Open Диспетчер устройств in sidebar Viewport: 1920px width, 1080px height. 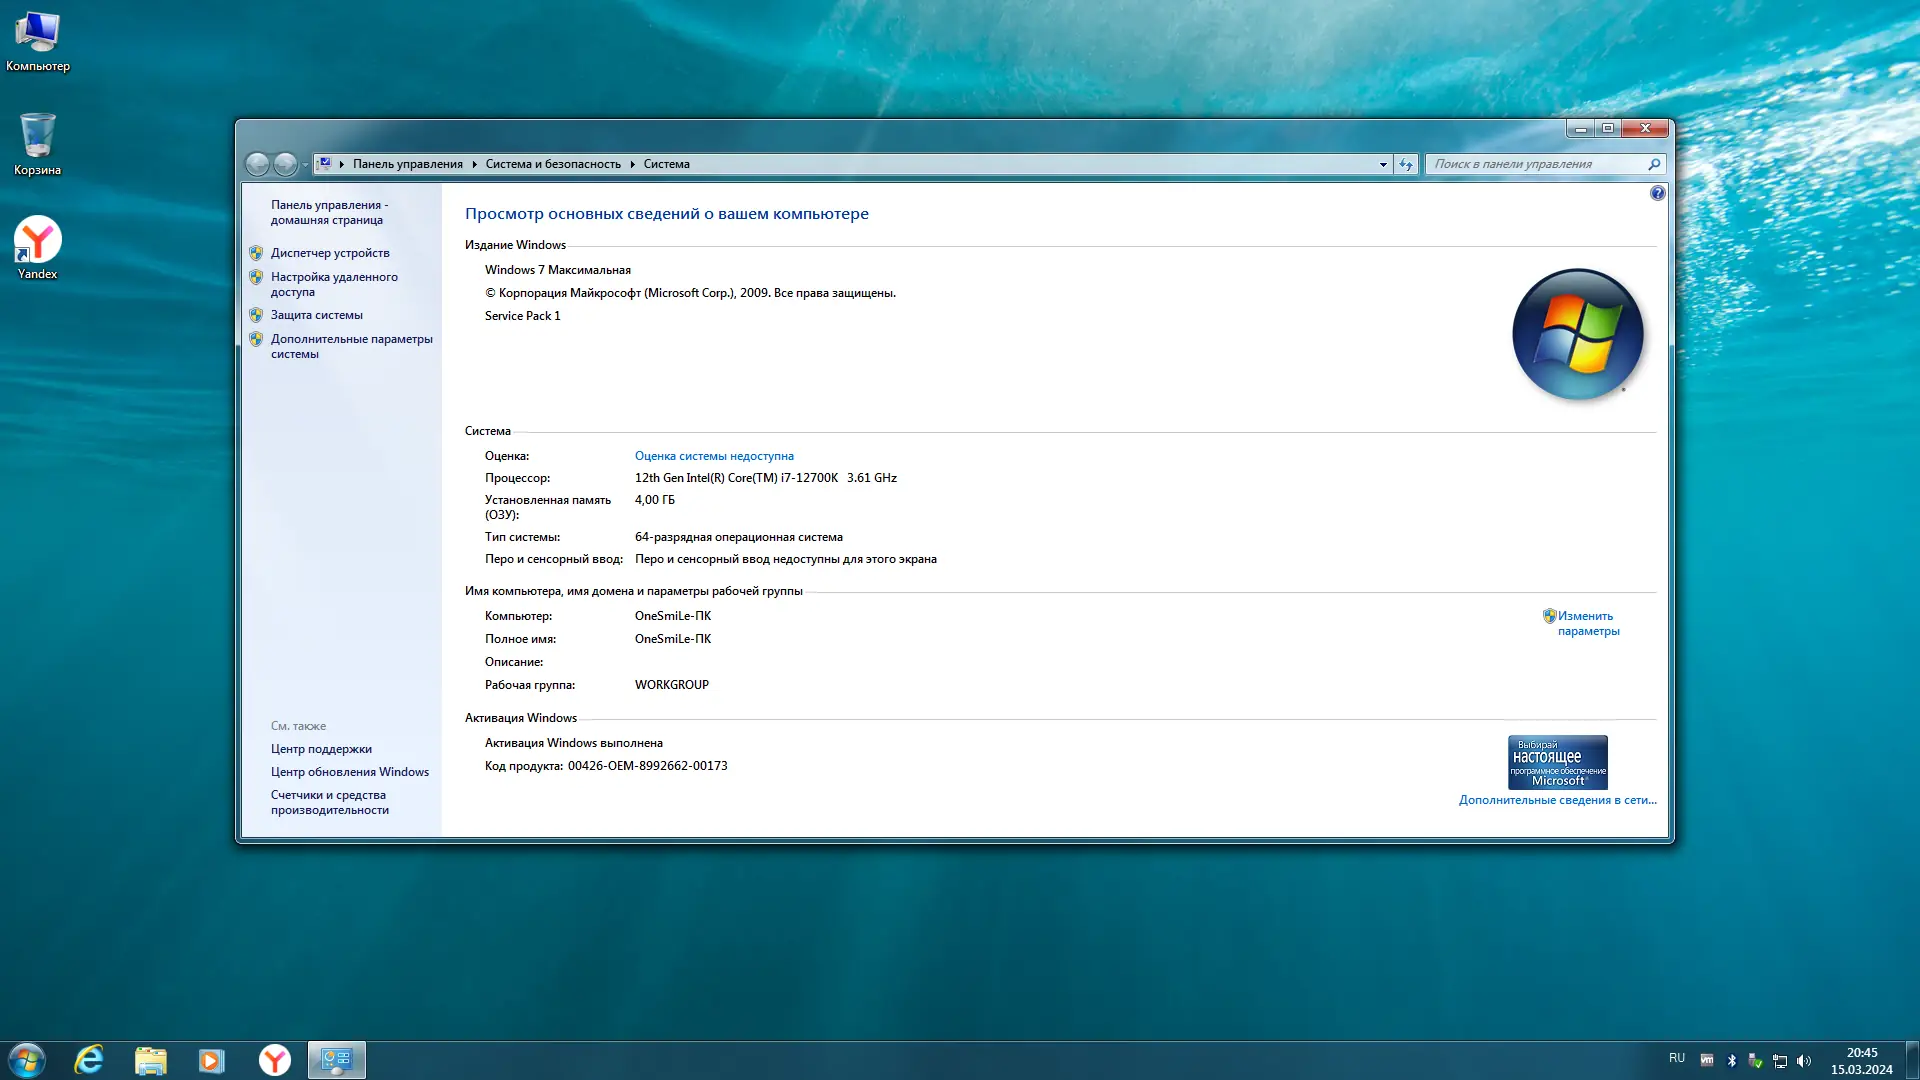330,253
